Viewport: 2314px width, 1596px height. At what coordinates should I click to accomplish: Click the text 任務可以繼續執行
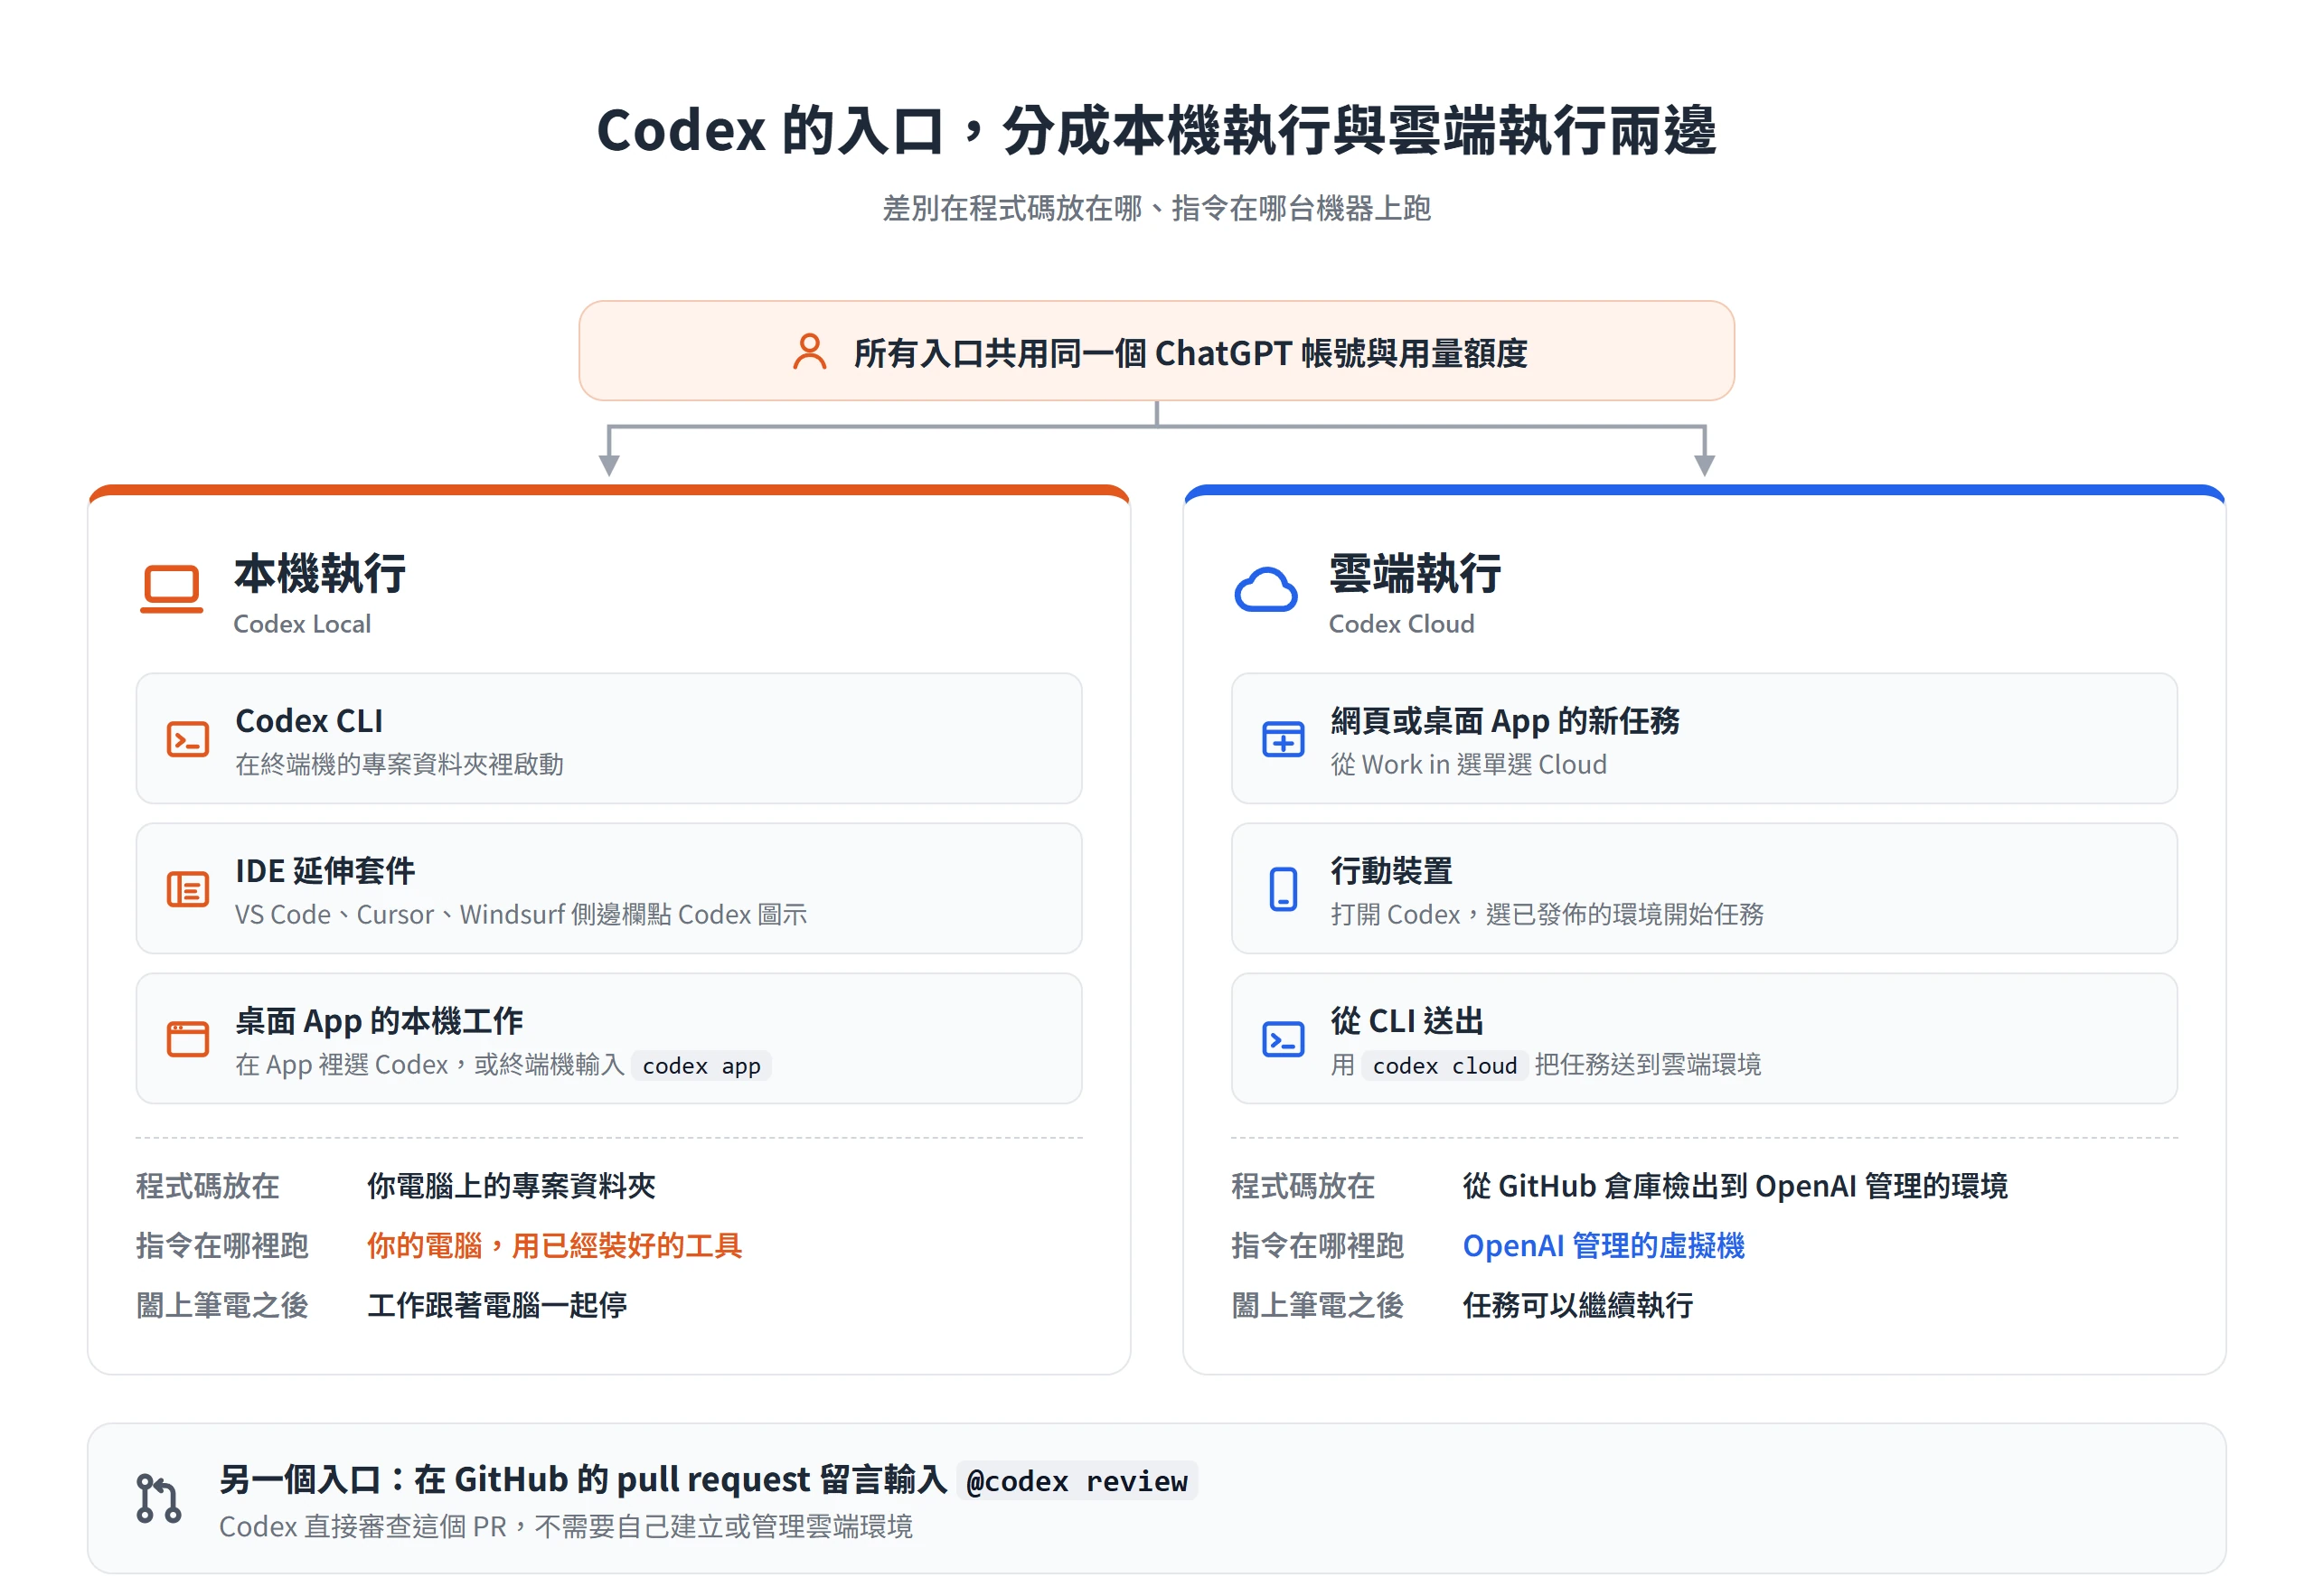point(1578,1305)
